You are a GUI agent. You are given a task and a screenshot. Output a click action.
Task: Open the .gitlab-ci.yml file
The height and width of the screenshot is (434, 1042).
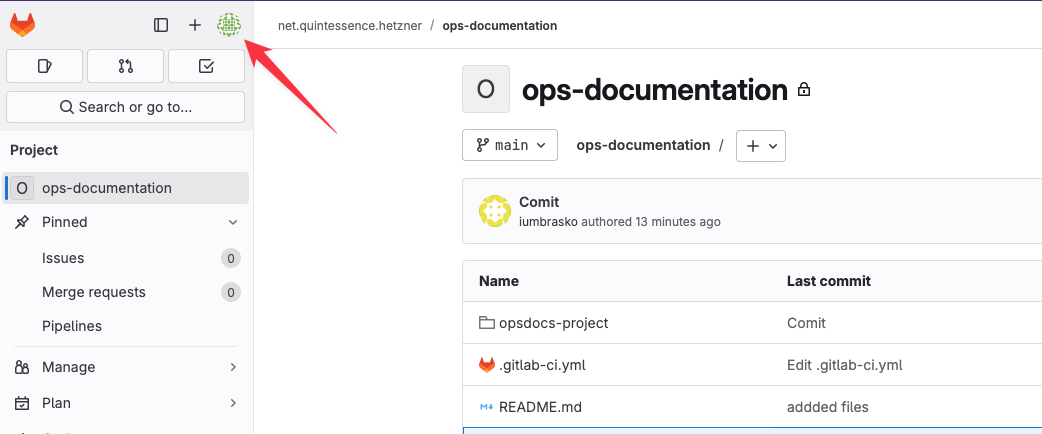pyautogui.click(x=542, y=365)
